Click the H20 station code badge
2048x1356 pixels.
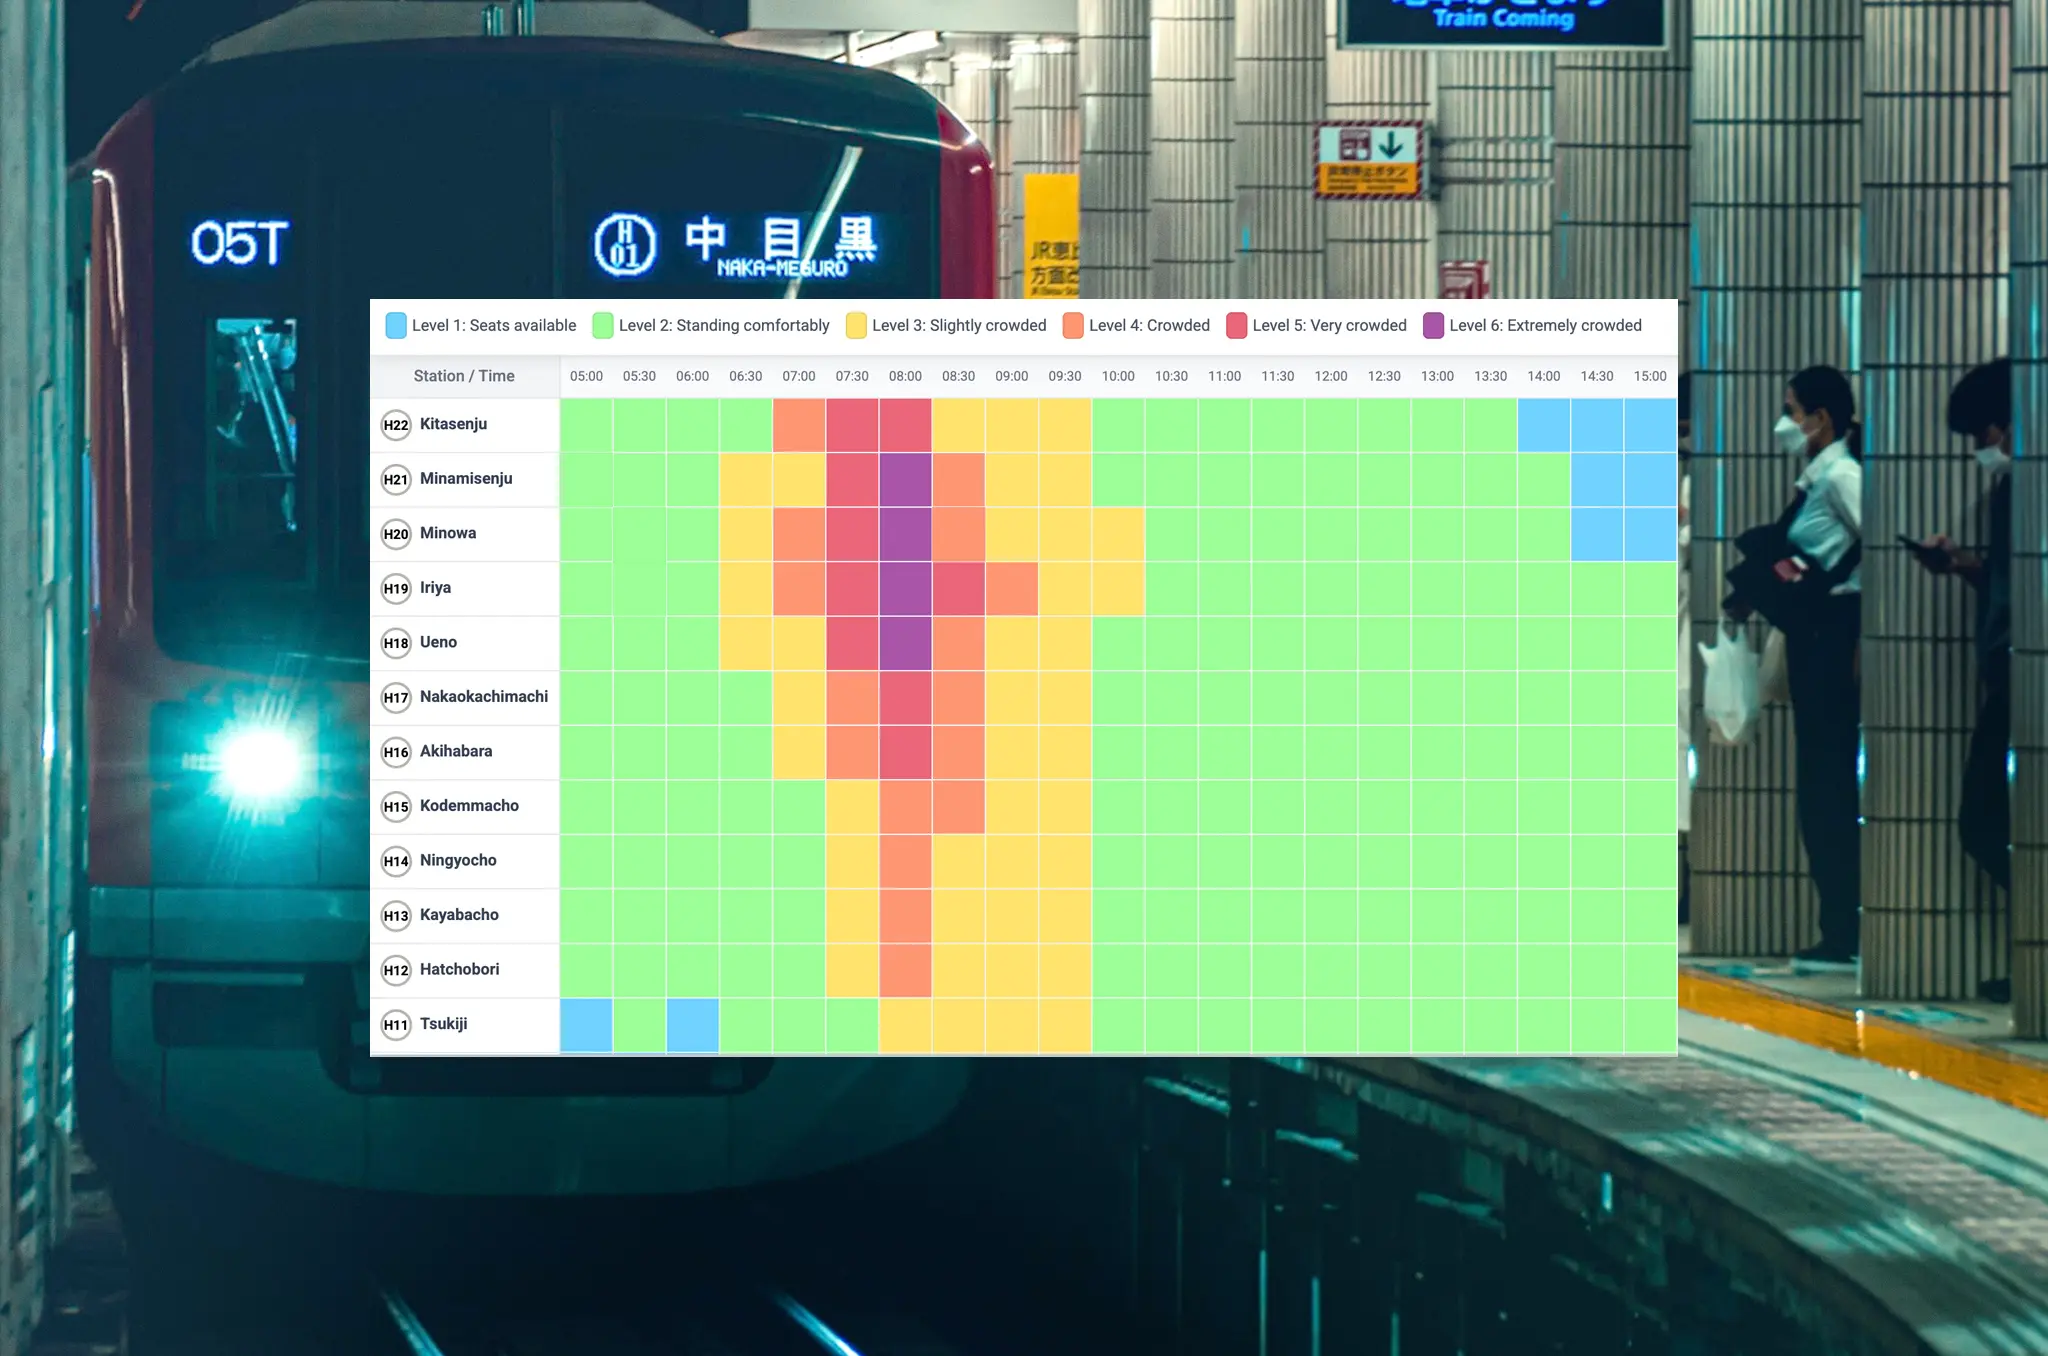pos(396,534)
